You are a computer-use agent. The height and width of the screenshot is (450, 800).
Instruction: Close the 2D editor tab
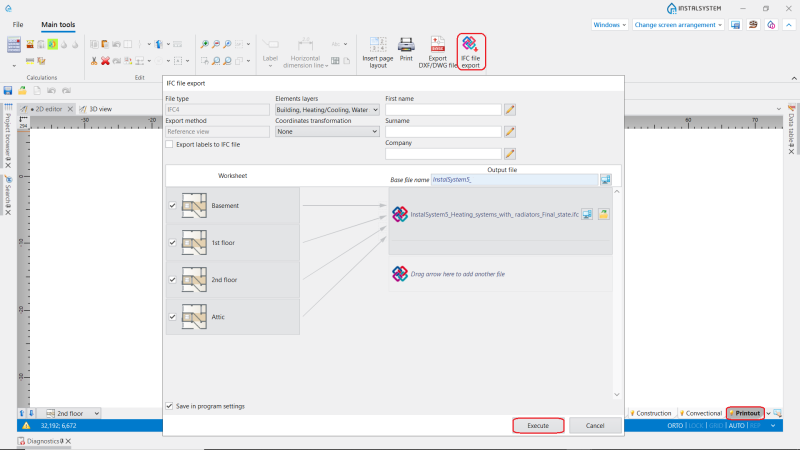[70, 109]
